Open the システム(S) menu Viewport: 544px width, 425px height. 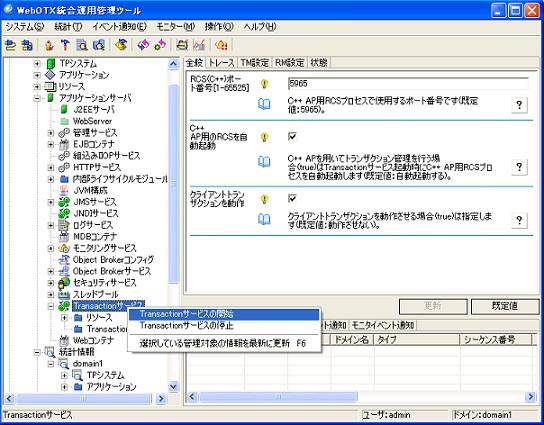pos(24,27)
